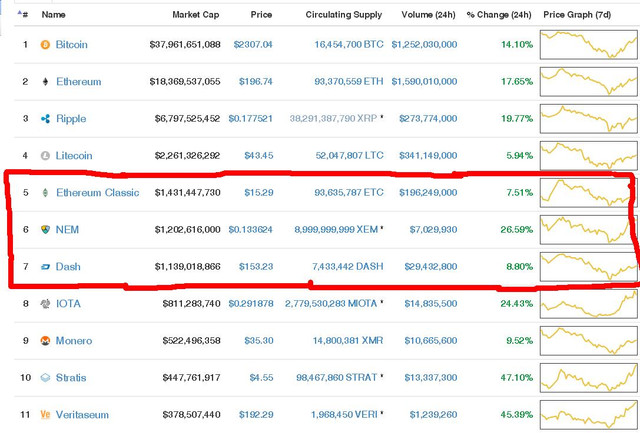The width and height of the screenshot is (640, 433).
Task: Sort by Market Cap column header
Action: (196, 15)
